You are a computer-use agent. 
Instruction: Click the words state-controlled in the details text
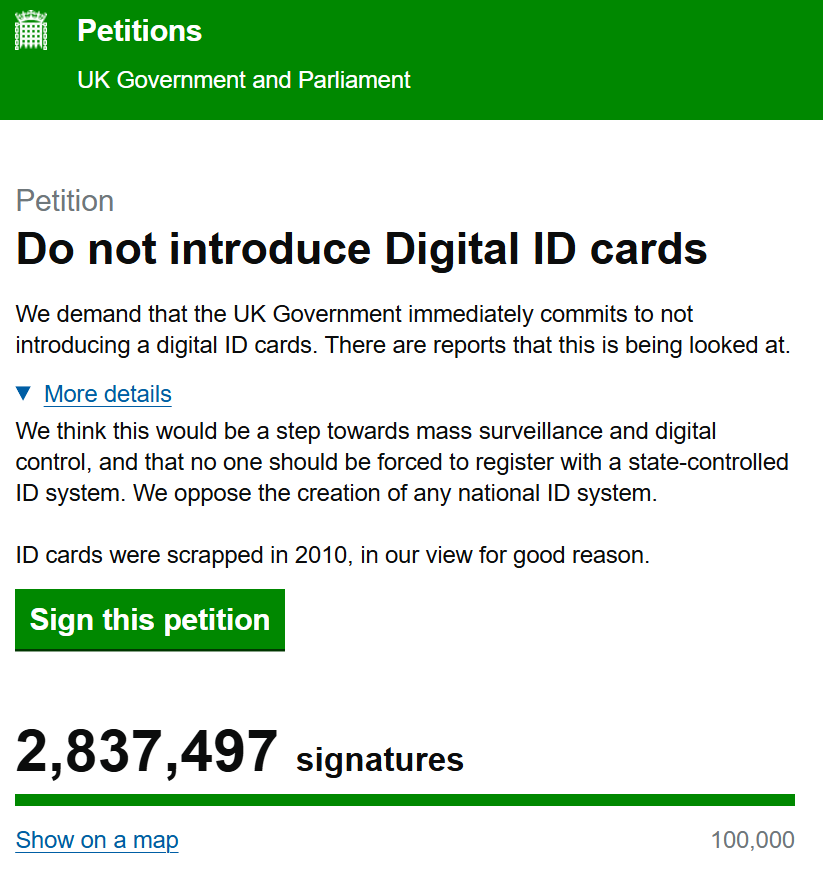pos(684,463)
